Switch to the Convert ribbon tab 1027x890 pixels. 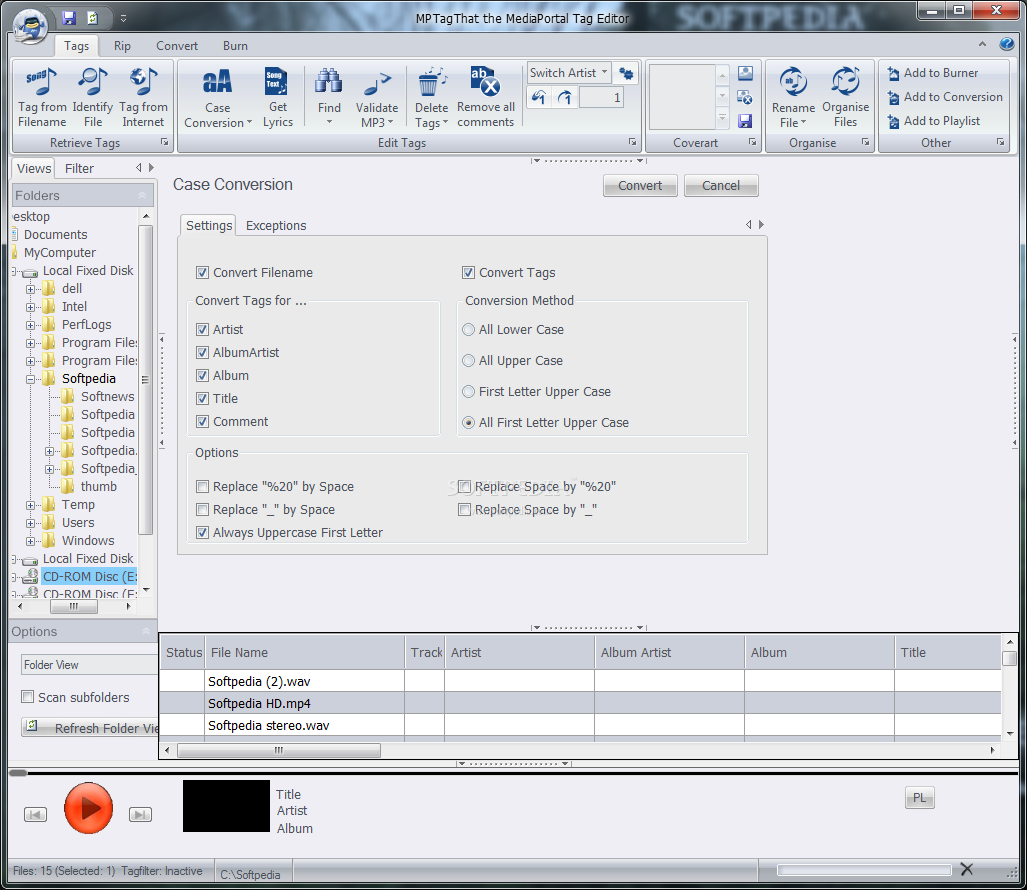point(177,46)
